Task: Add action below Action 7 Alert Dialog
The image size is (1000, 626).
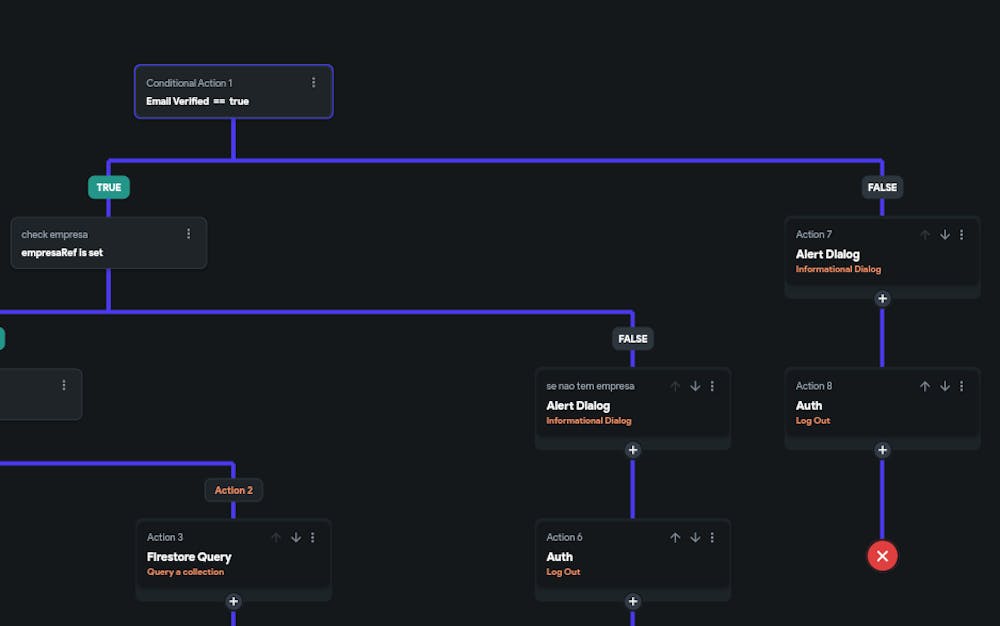Action: 882,298
